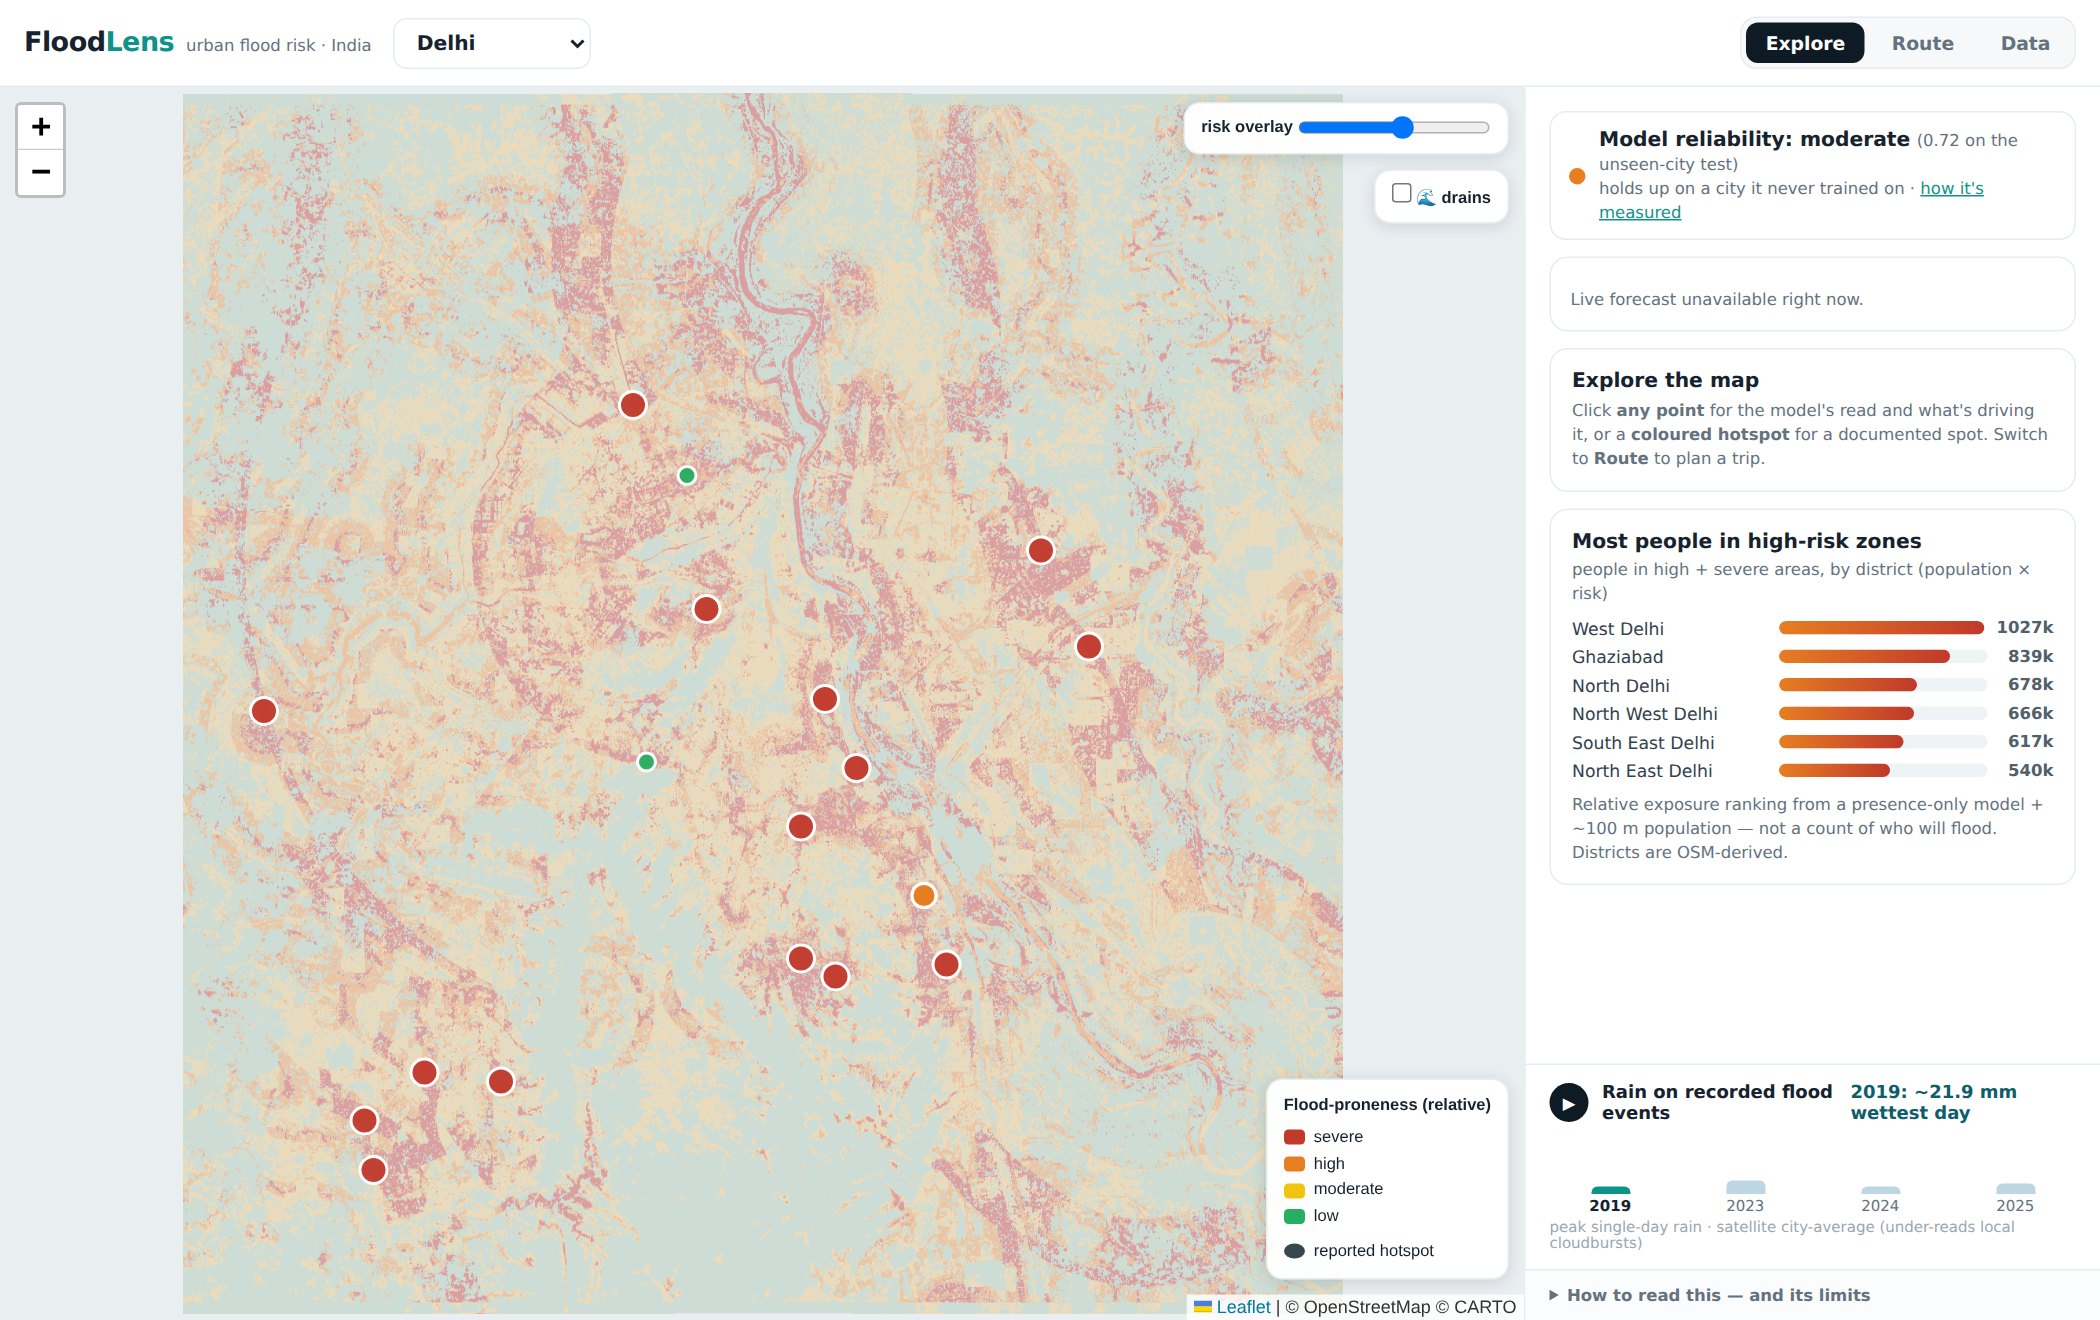Click the Ghaziabad district row

1812,657
